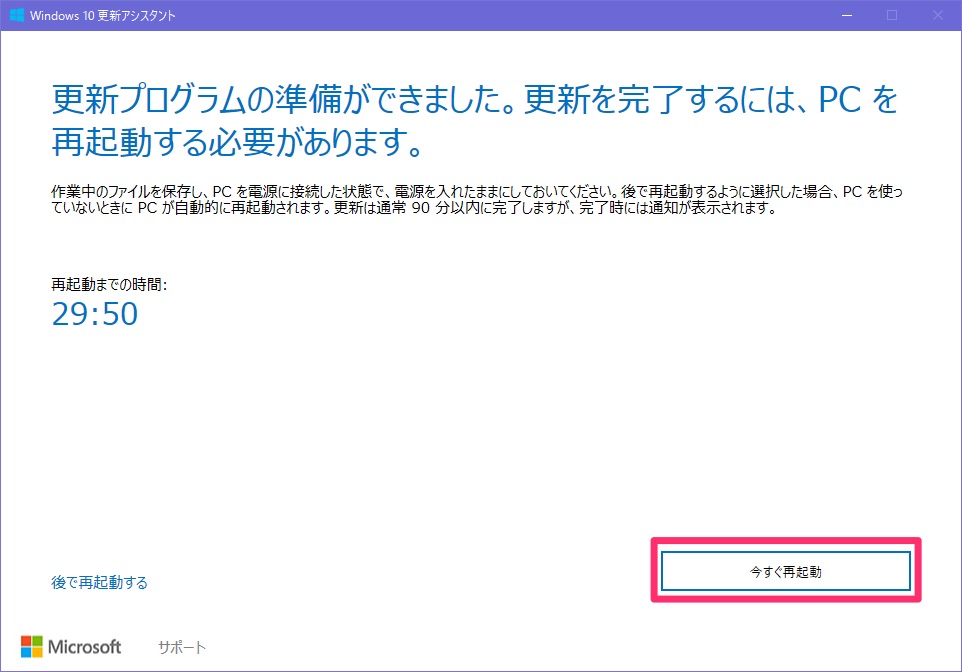The height and width of the screenshot is (672, 962).
Task: Click the disabled maximize button
Action: 892,15
